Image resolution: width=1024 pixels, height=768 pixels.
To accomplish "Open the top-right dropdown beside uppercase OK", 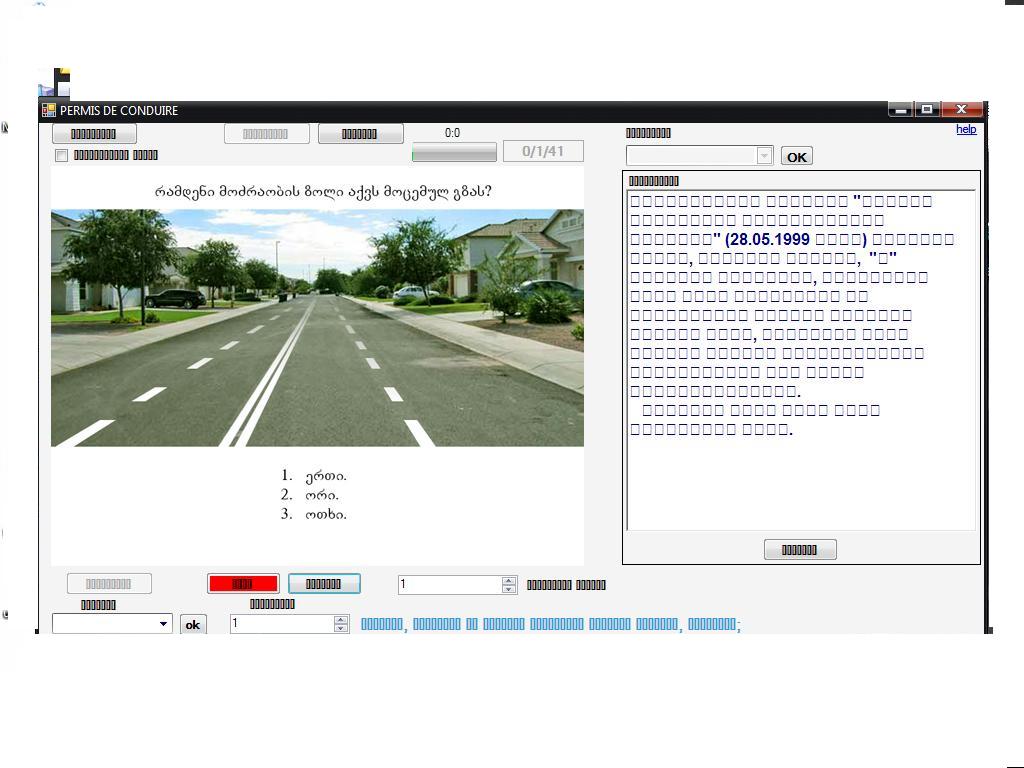I will tap(765, 156).
